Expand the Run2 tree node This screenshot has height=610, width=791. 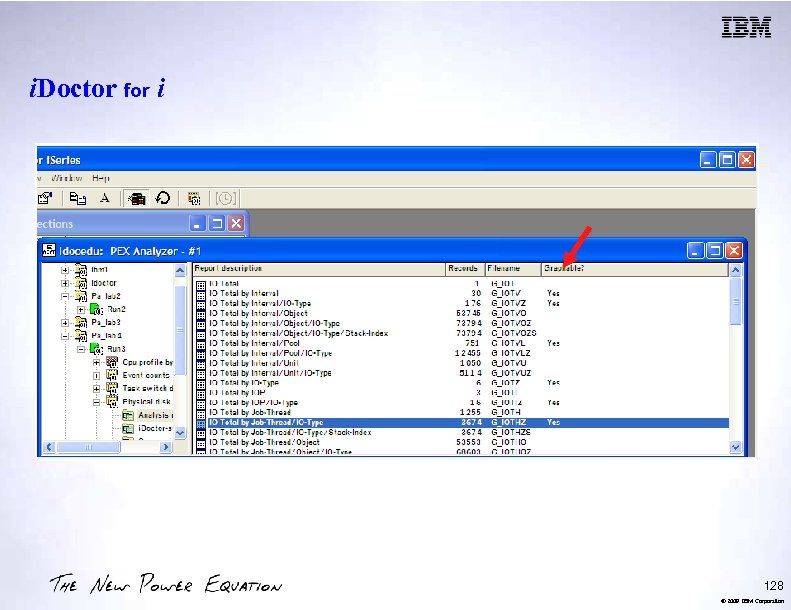tap(81, 309)
